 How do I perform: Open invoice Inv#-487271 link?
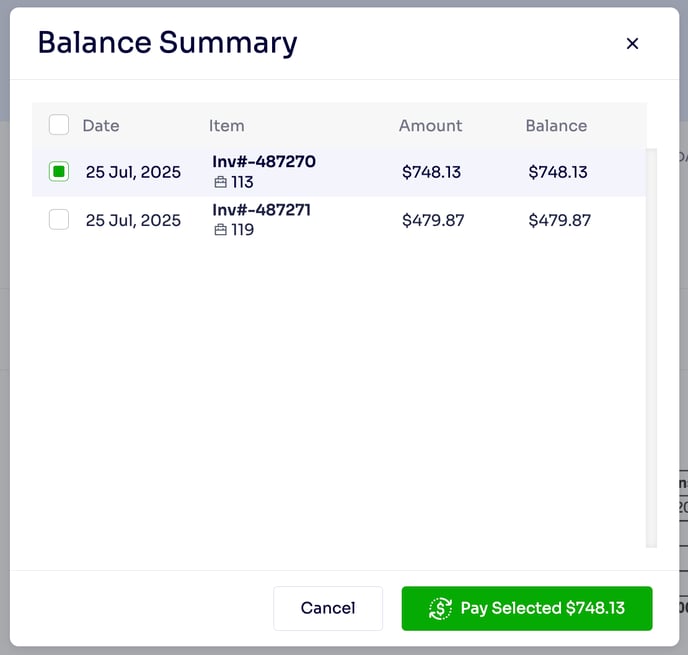[x=263, y=209]
